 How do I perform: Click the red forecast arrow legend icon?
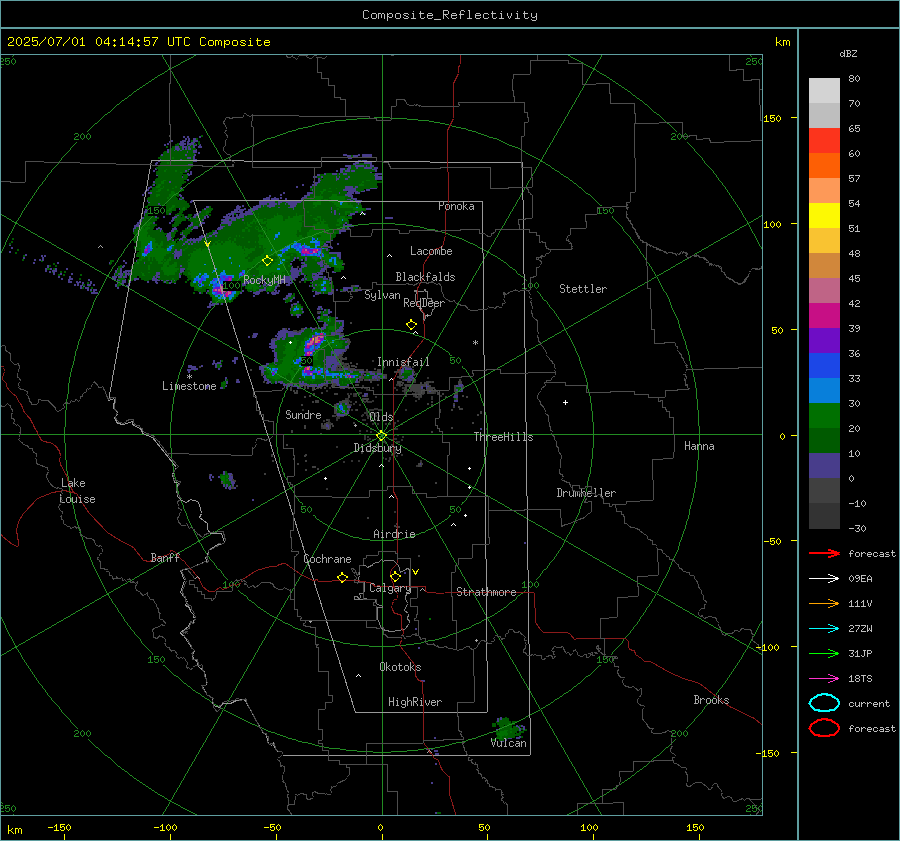[824, 553]
